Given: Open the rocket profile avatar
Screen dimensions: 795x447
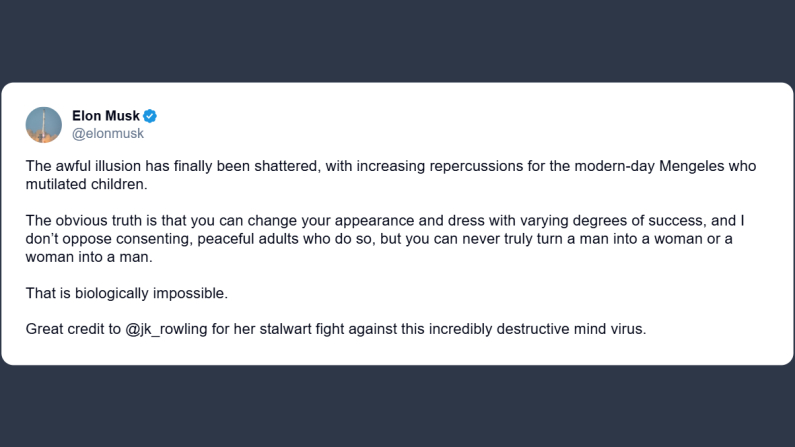Looking at the screenshot, I should click(x=44, y=124).
